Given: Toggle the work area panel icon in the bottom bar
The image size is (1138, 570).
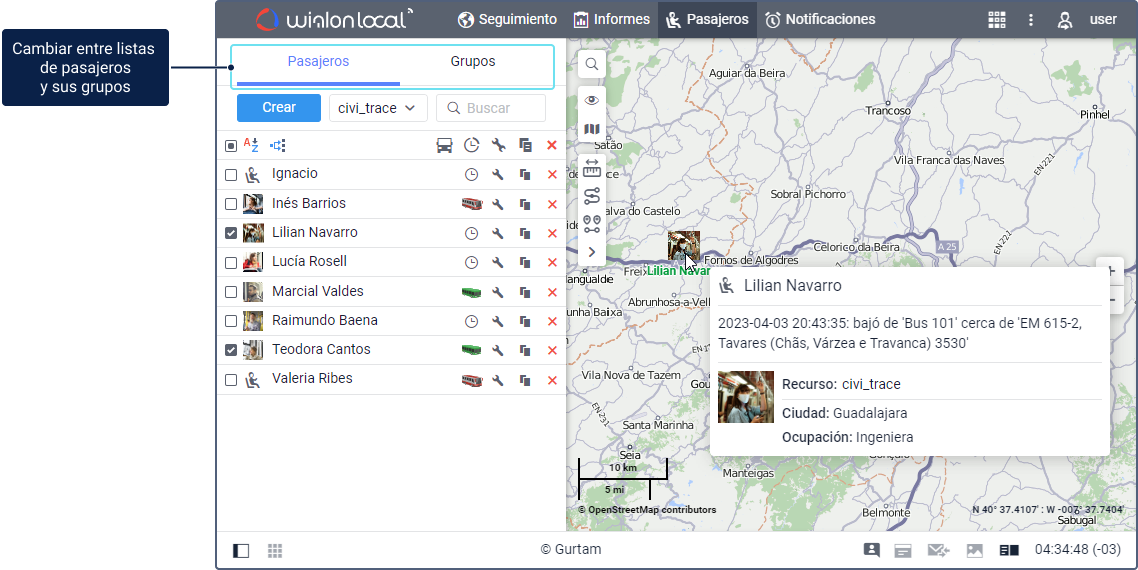Looking at the screenshot, I should click(x=241, y=550).
